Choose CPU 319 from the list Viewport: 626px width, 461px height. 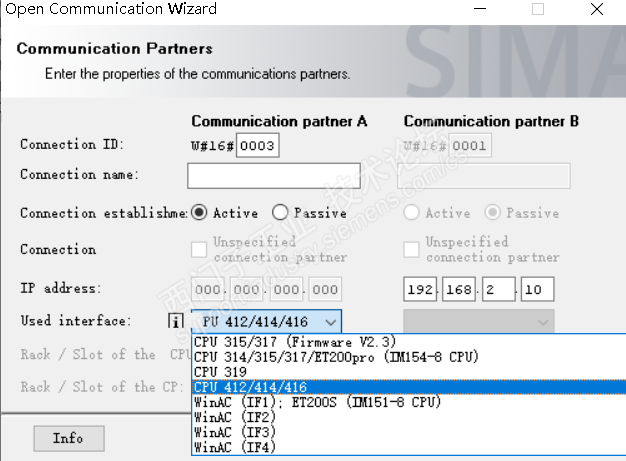(x=409, y=372)
